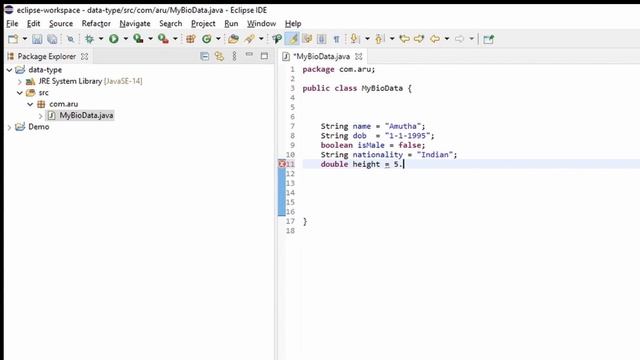640x360 pixels.
Task: Jump to Previous Annotation icon
Action: point(379,39)
